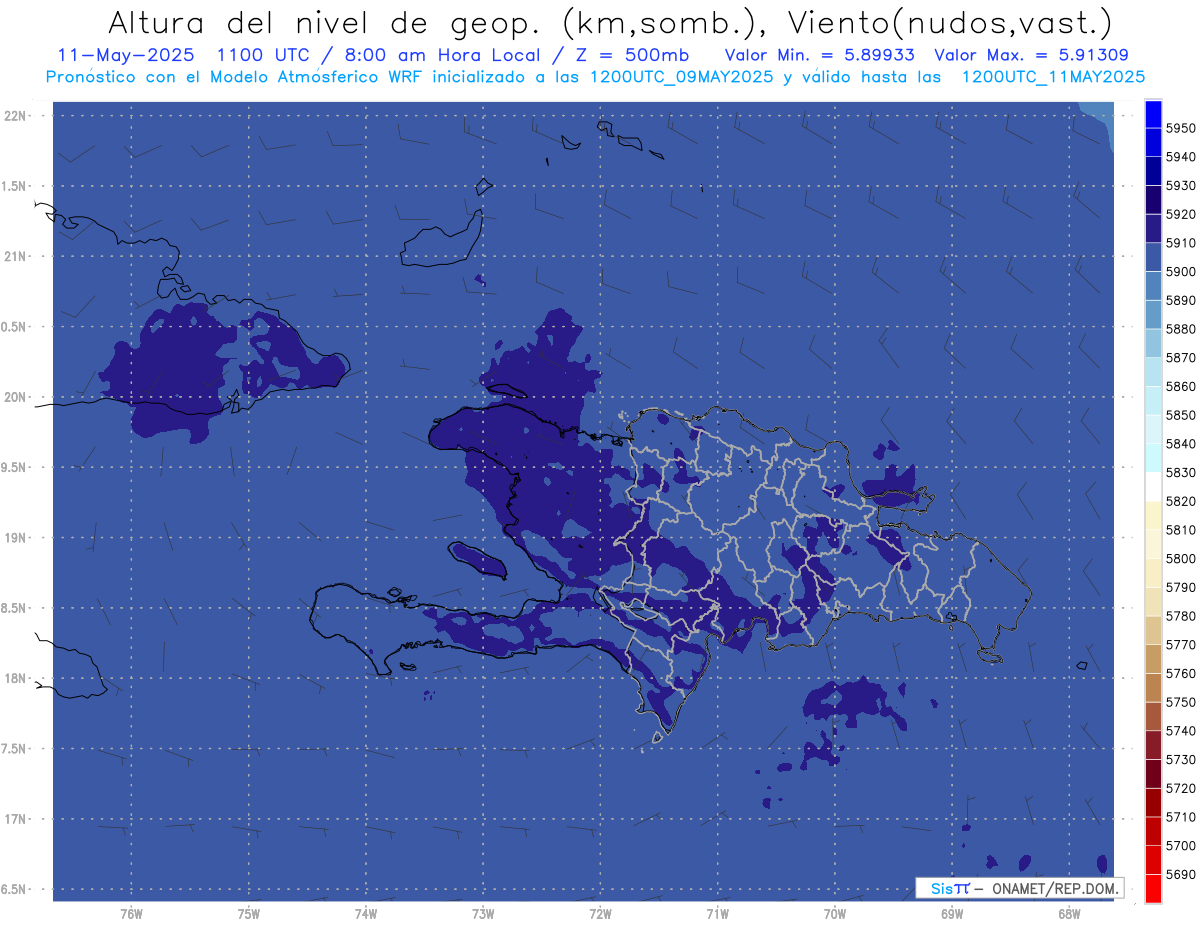Screen dimensions: 1200x927
Task: Click the 70W longitude label
Action: (x=835, y=913)
